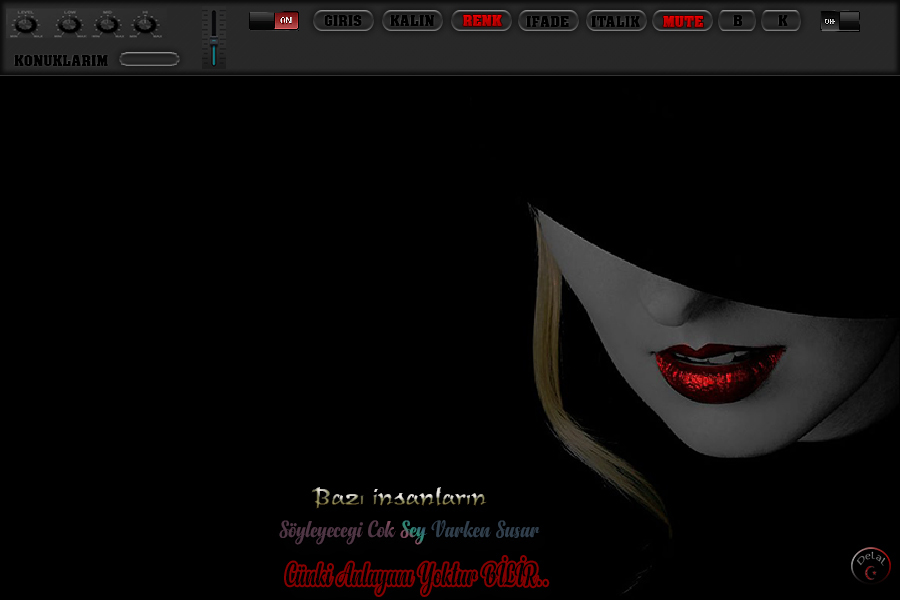900x600 pixels.
Task: Click the empty field beside KONUKLARIM
Action: click(x=149, y=59)
